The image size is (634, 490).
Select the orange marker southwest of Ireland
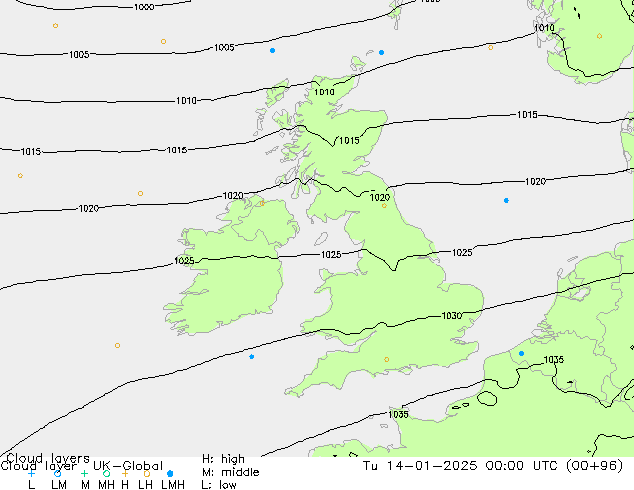(x=117, y=346)
